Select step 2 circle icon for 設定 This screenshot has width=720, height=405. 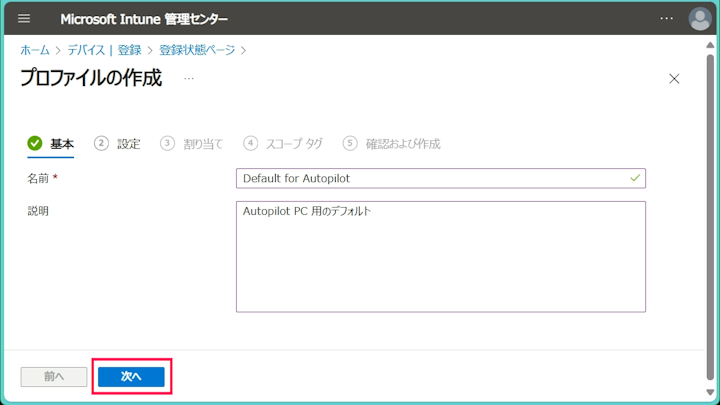click(x=101, y=143)
